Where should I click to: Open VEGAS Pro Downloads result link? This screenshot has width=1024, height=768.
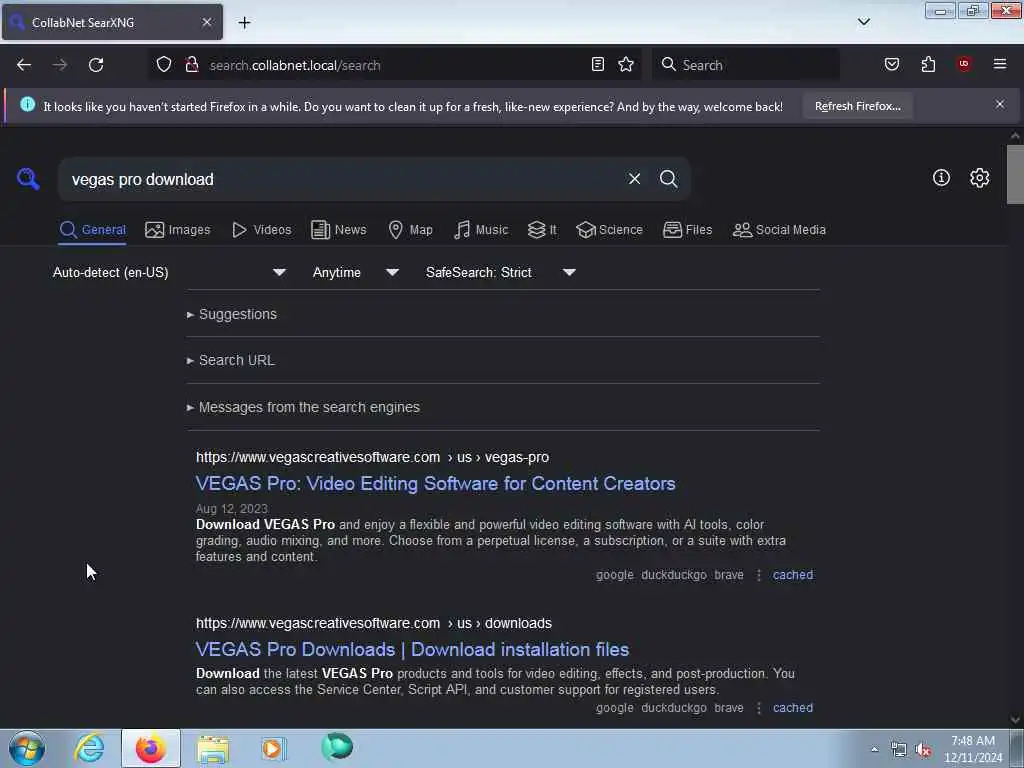[412, 650]
